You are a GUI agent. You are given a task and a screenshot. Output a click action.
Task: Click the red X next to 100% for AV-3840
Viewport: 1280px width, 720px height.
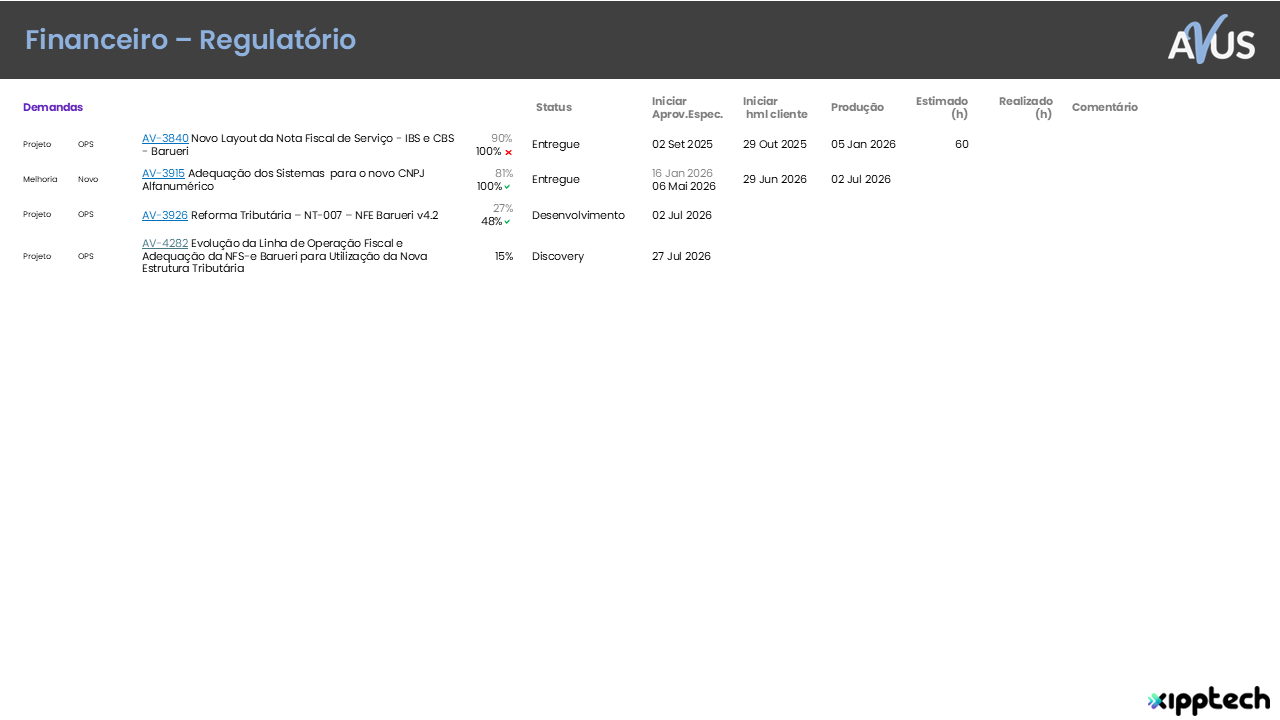coord(508,152)
